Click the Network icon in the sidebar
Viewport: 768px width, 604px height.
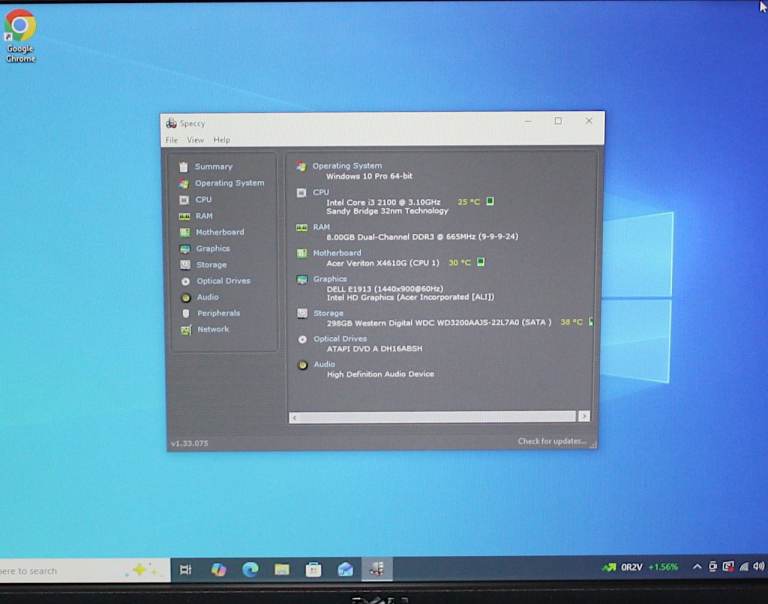pos(186,330)
